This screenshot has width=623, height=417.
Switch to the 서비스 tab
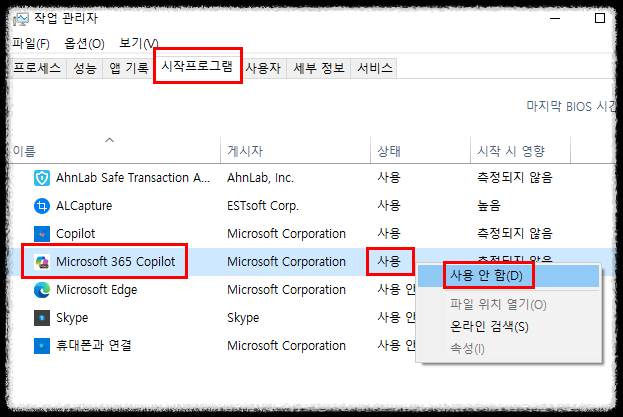pyautogui.click(x=374, y=68)
